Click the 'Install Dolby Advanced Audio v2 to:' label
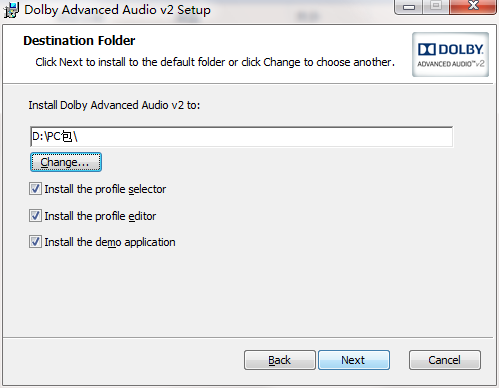 pyautogui.click(x=114, y=105)
